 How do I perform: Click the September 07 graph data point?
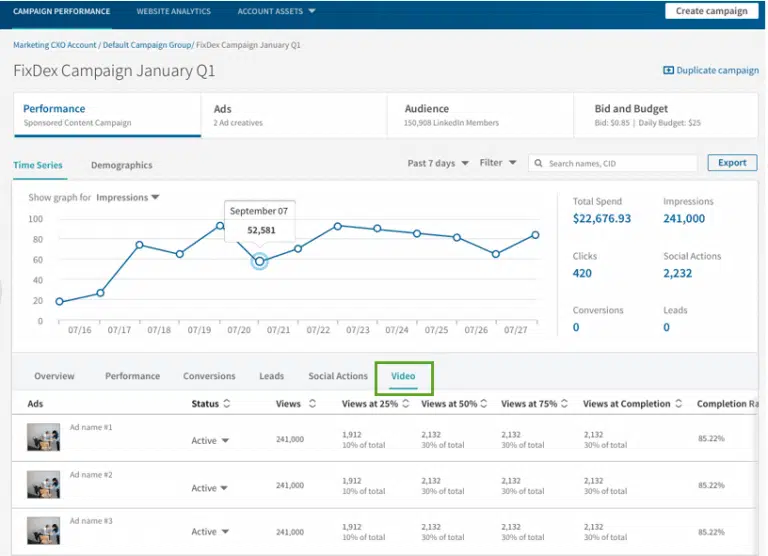[260, 261]
